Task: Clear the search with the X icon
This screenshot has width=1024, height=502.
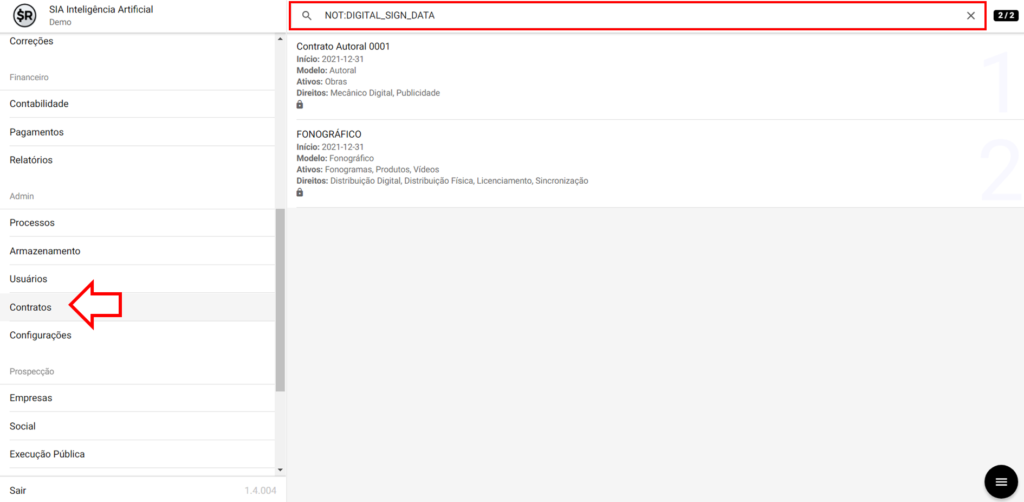Action: (x=970, y=16)
